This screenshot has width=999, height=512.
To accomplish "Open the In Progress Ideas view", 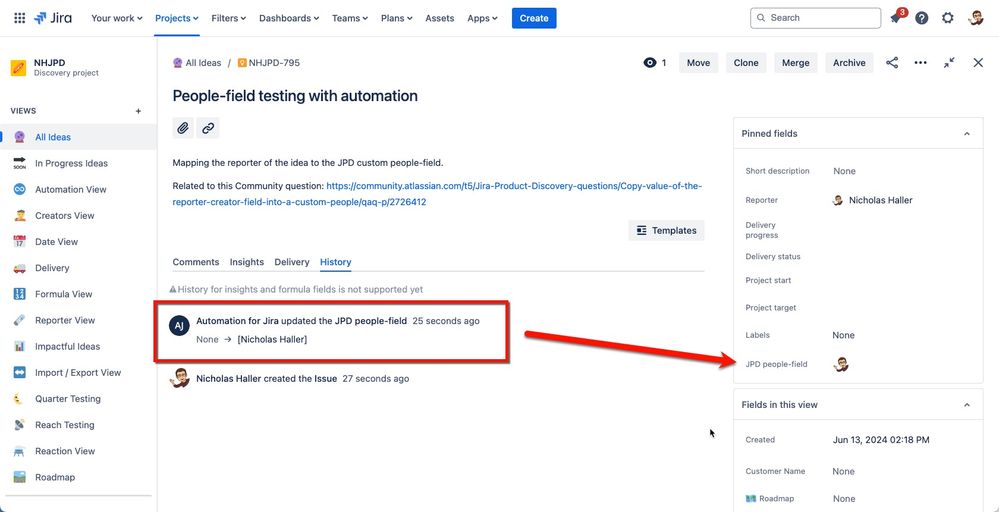I will point(79,163).
